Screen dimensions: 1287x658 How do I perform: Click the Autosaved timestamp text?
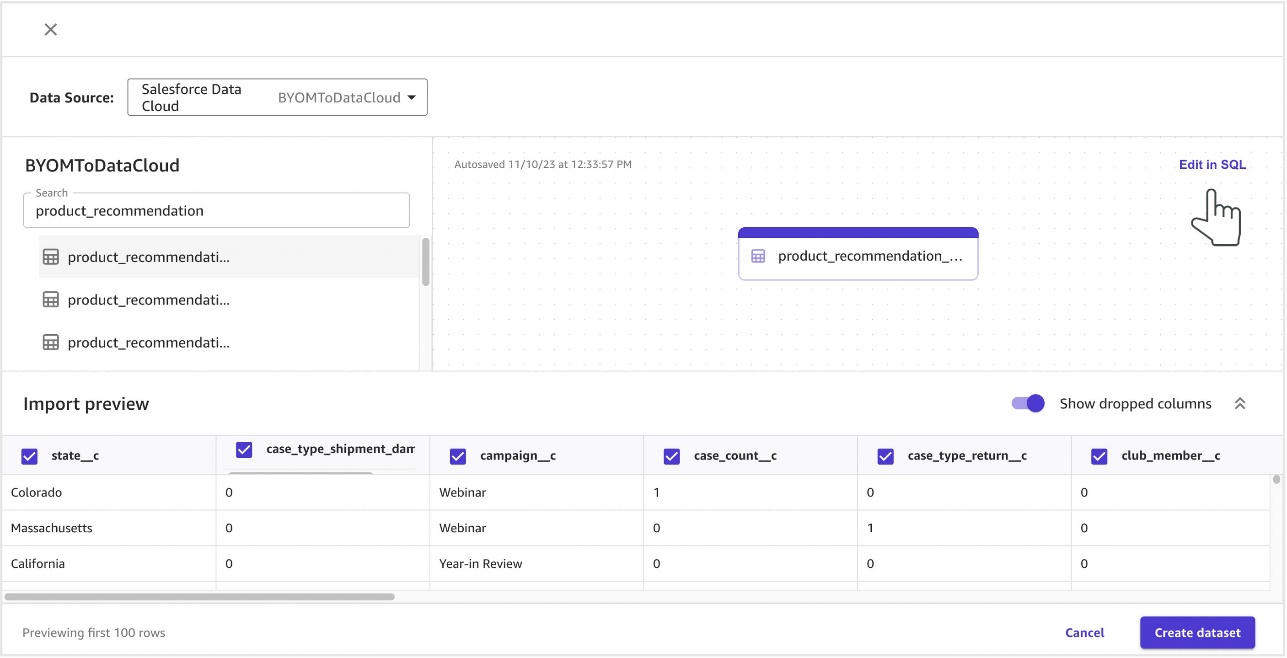coord(543,164)
